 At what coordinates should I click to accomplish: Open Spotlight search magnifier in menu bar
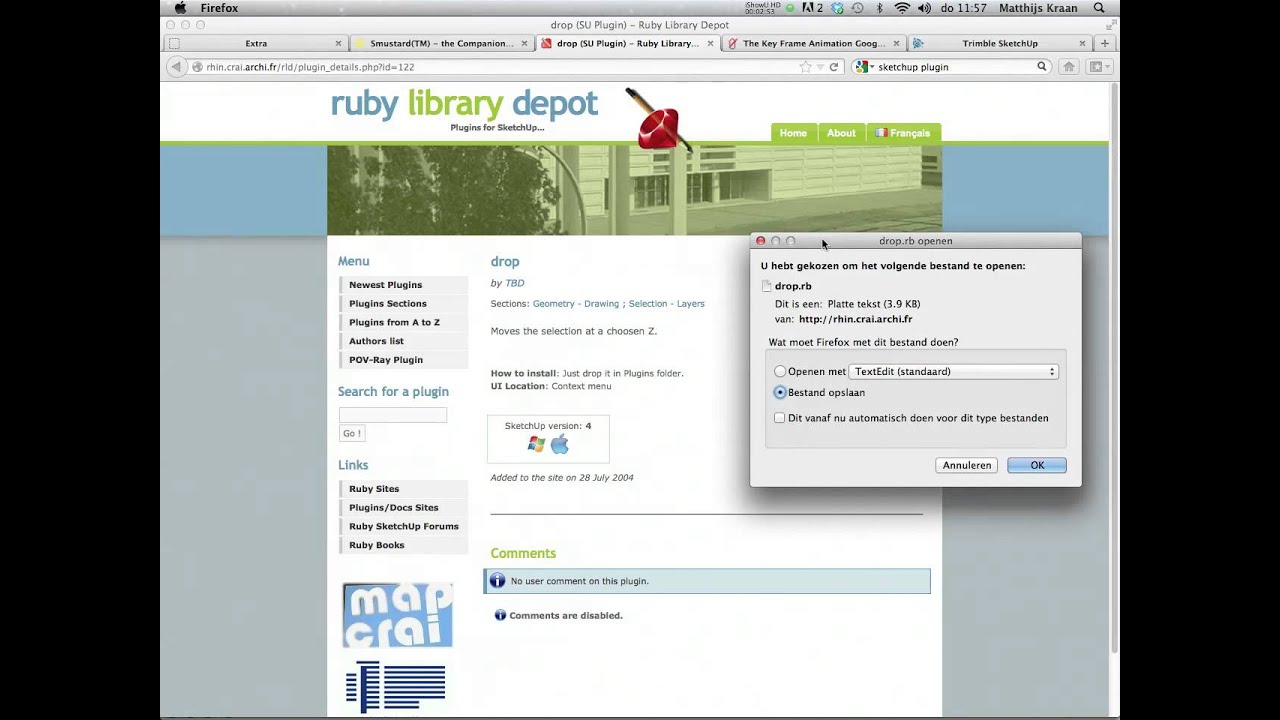[1099, 8]
